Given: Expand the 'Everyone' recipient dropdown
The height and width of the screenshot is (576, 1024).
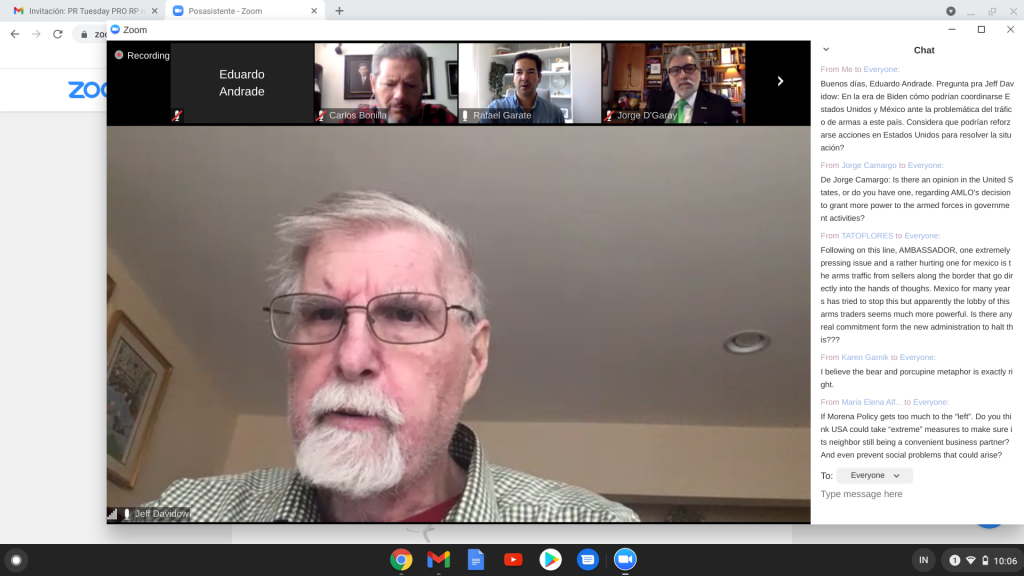Looking at the screenshot, I should pos(874,476).
